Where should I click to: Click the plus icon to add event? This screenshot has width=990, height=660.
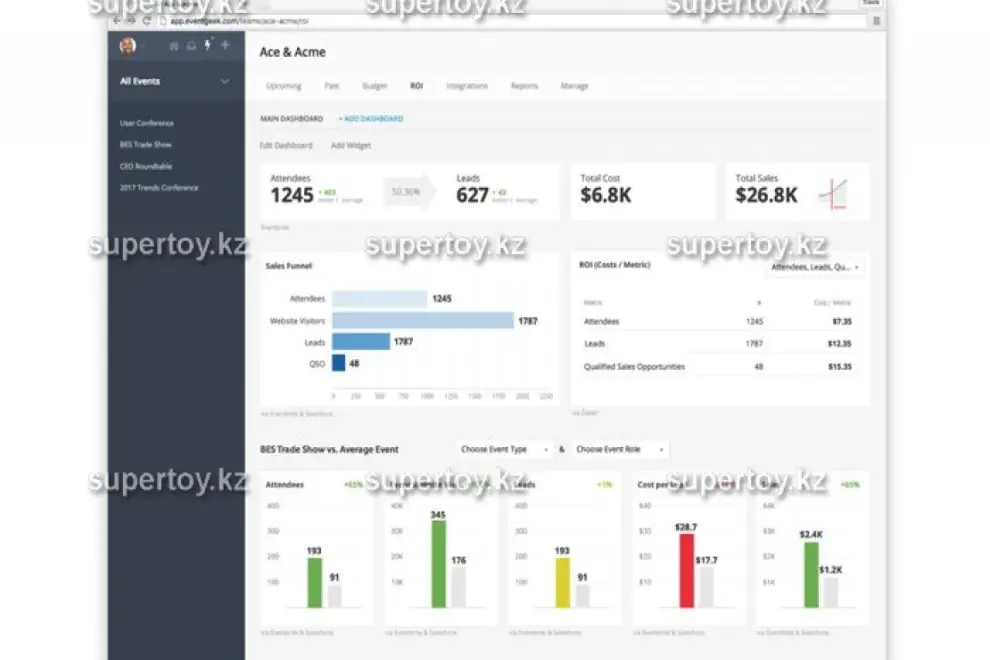point(225,45)
